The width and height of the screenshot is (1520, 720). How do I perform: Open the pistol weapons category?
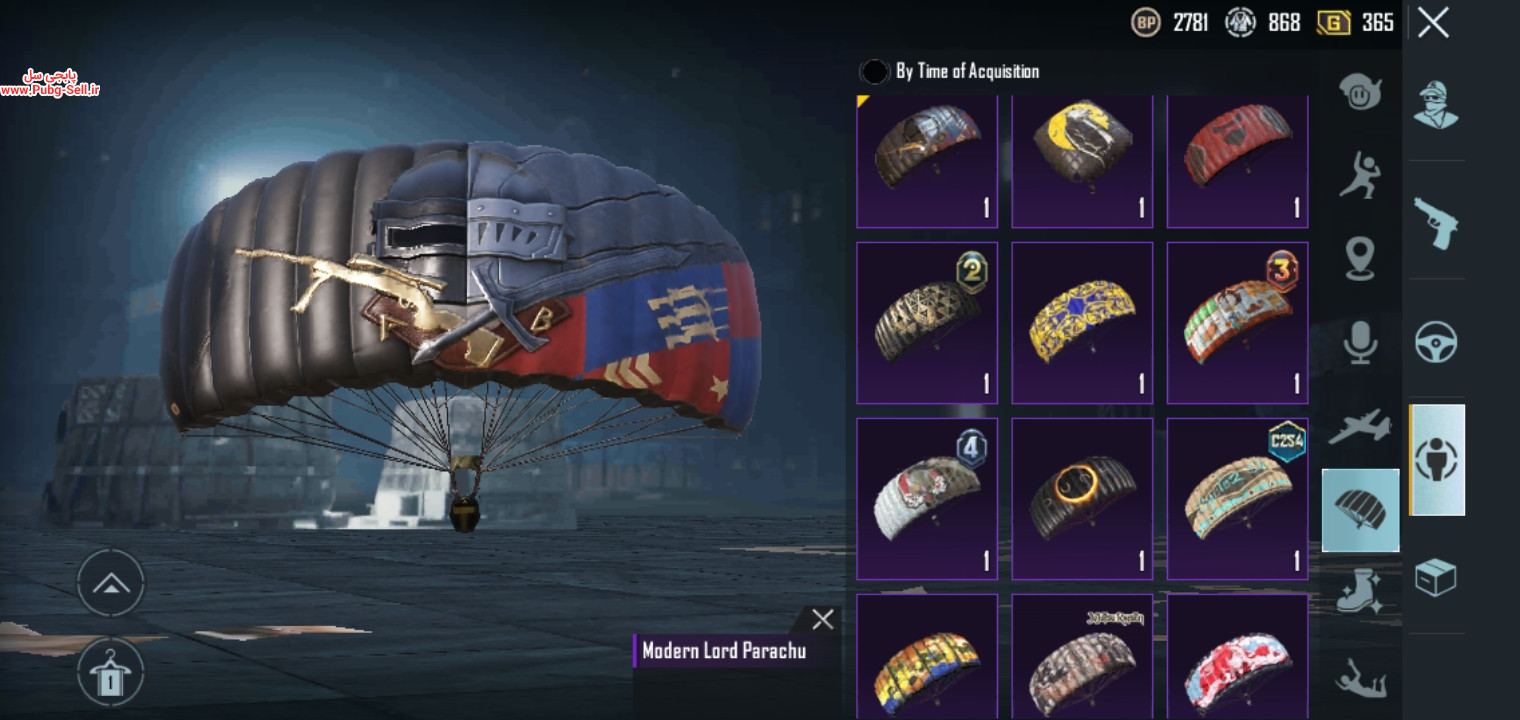click(x=1435, y=222)
